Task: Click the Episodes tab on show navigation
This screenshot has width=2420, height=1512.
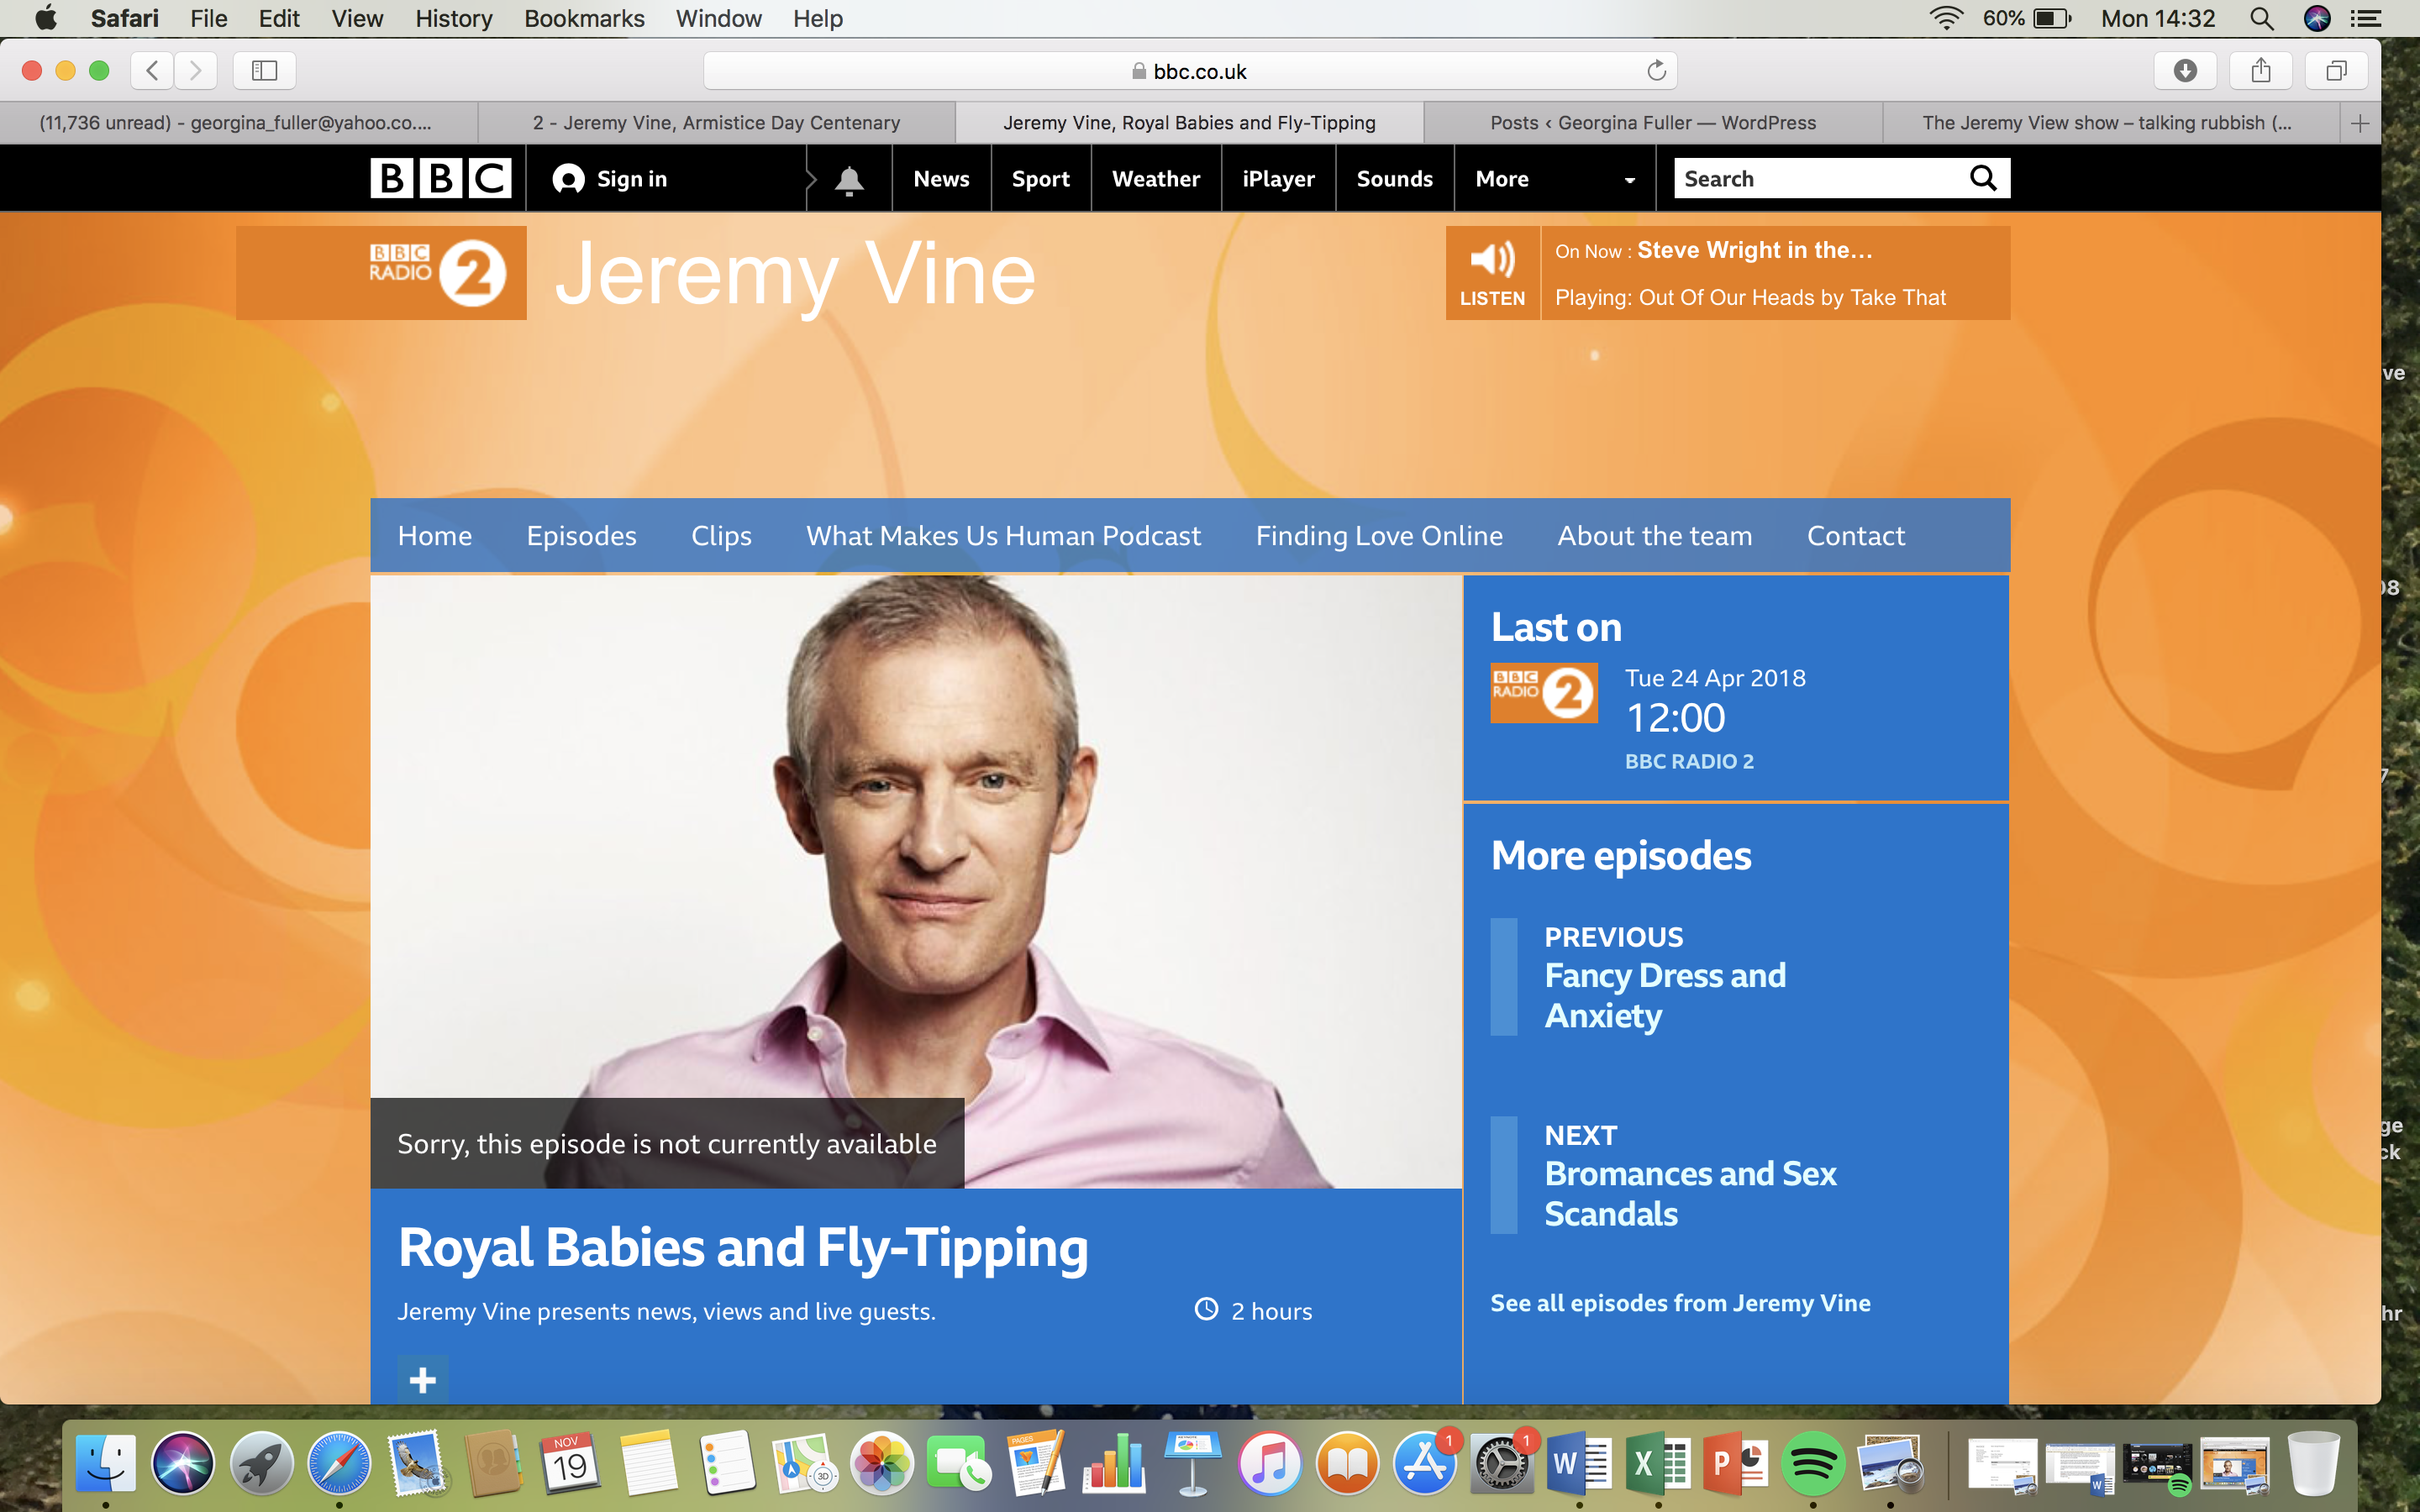Action: click(x=581, y=536)
